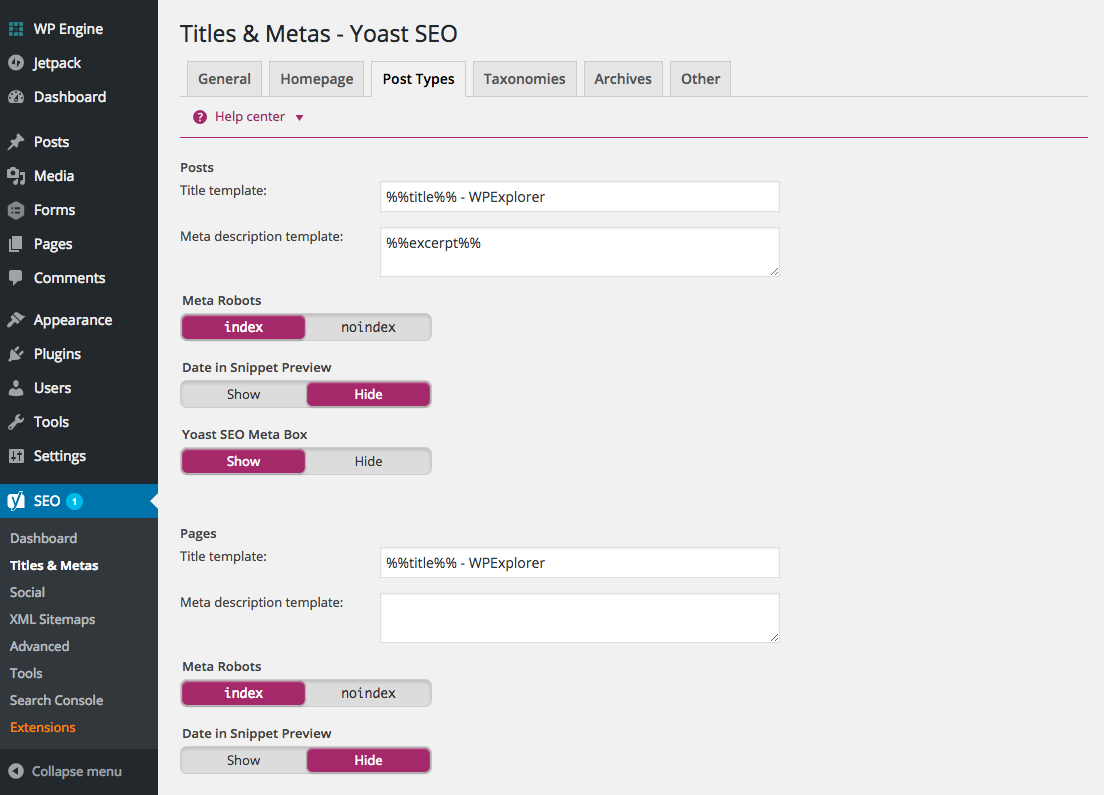Select the WP Engine sidebar icon
1104x795 pixels.
16,28
